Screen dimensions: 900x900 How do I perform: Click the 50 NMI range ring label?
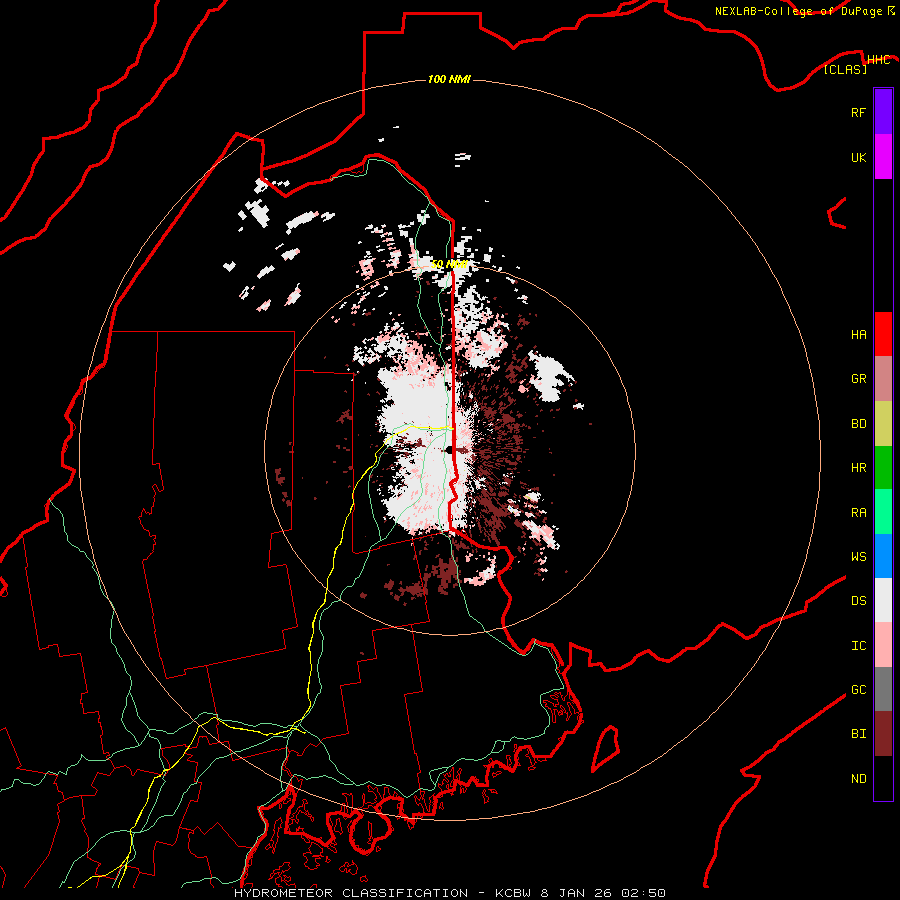449,264
